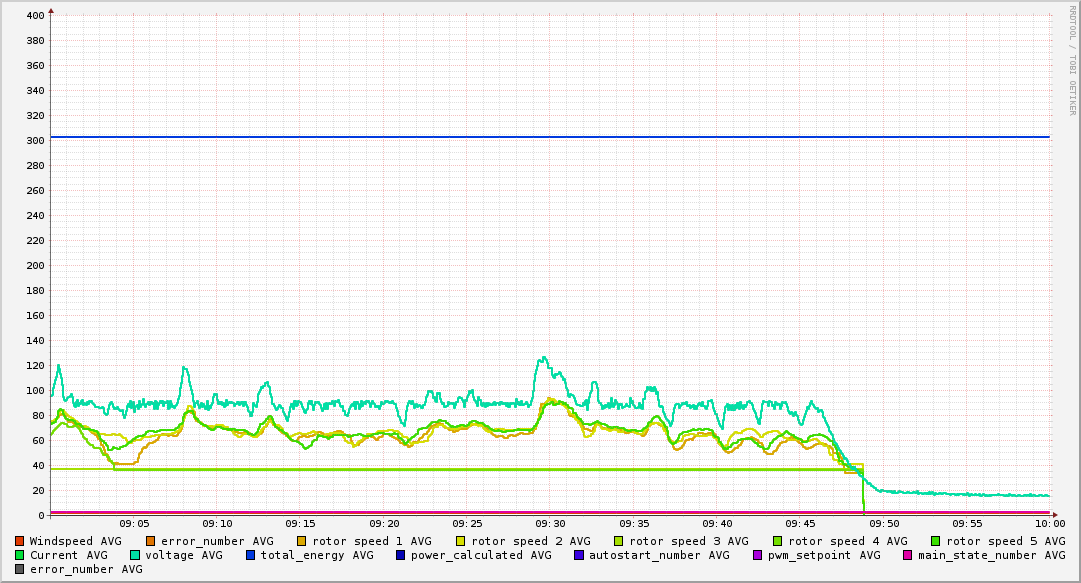Click the red Windspeed AVG legend swatch

click(19, 542)
